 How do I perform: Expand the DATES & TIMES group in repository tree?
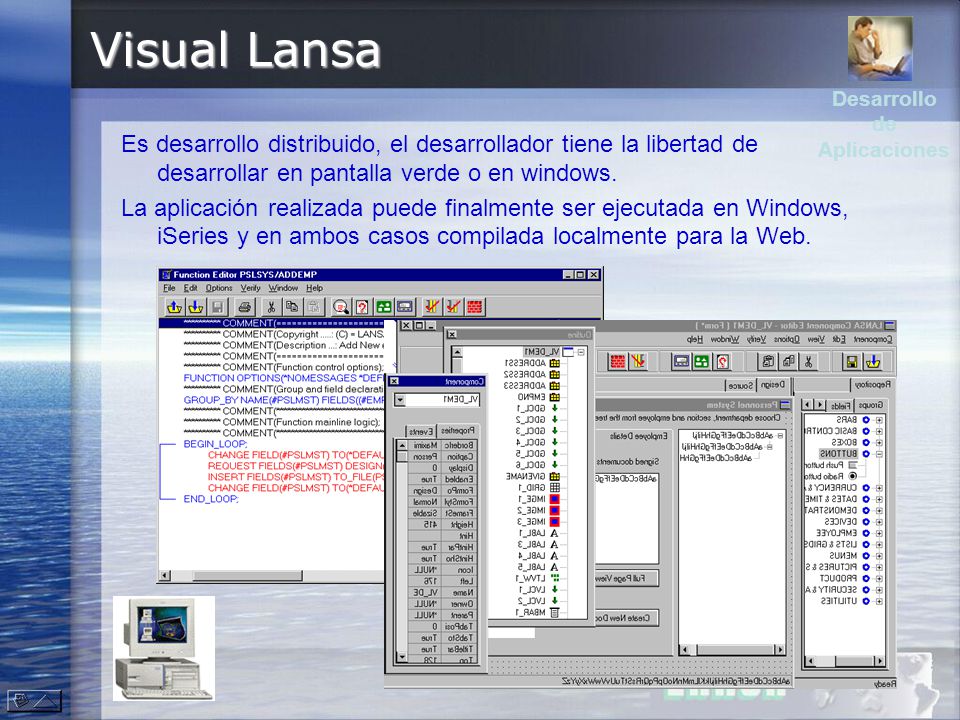click(879, 499)
